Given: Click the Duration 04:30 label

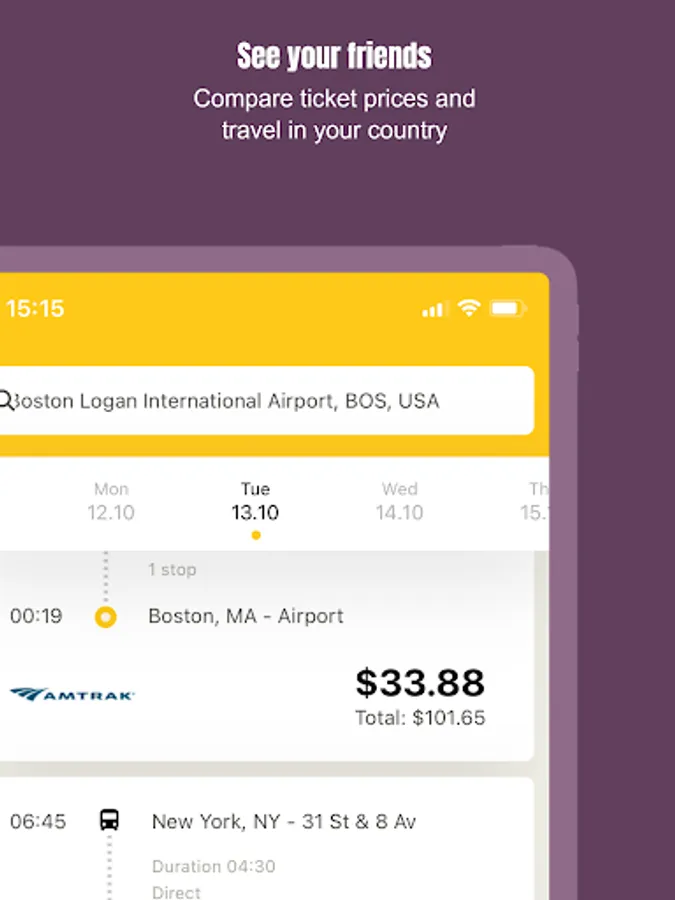Looking at the screenshot, I should [214, 866].
